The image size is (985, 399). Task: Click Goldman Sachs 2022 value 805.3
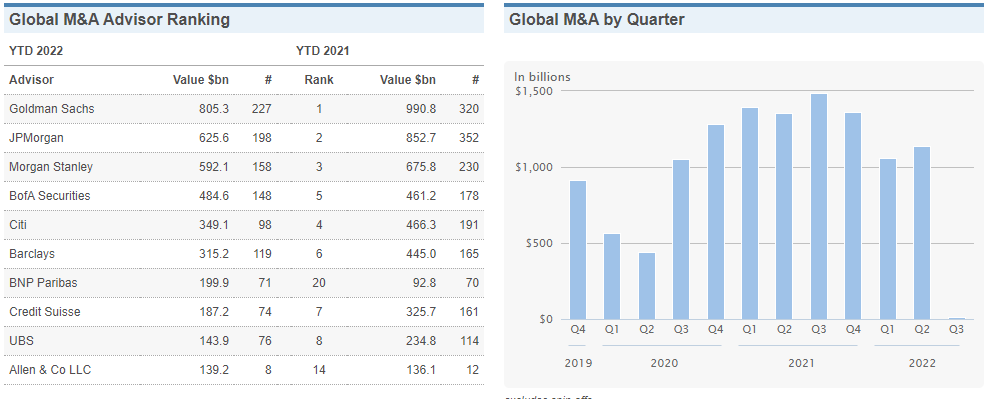click(214, 109)
